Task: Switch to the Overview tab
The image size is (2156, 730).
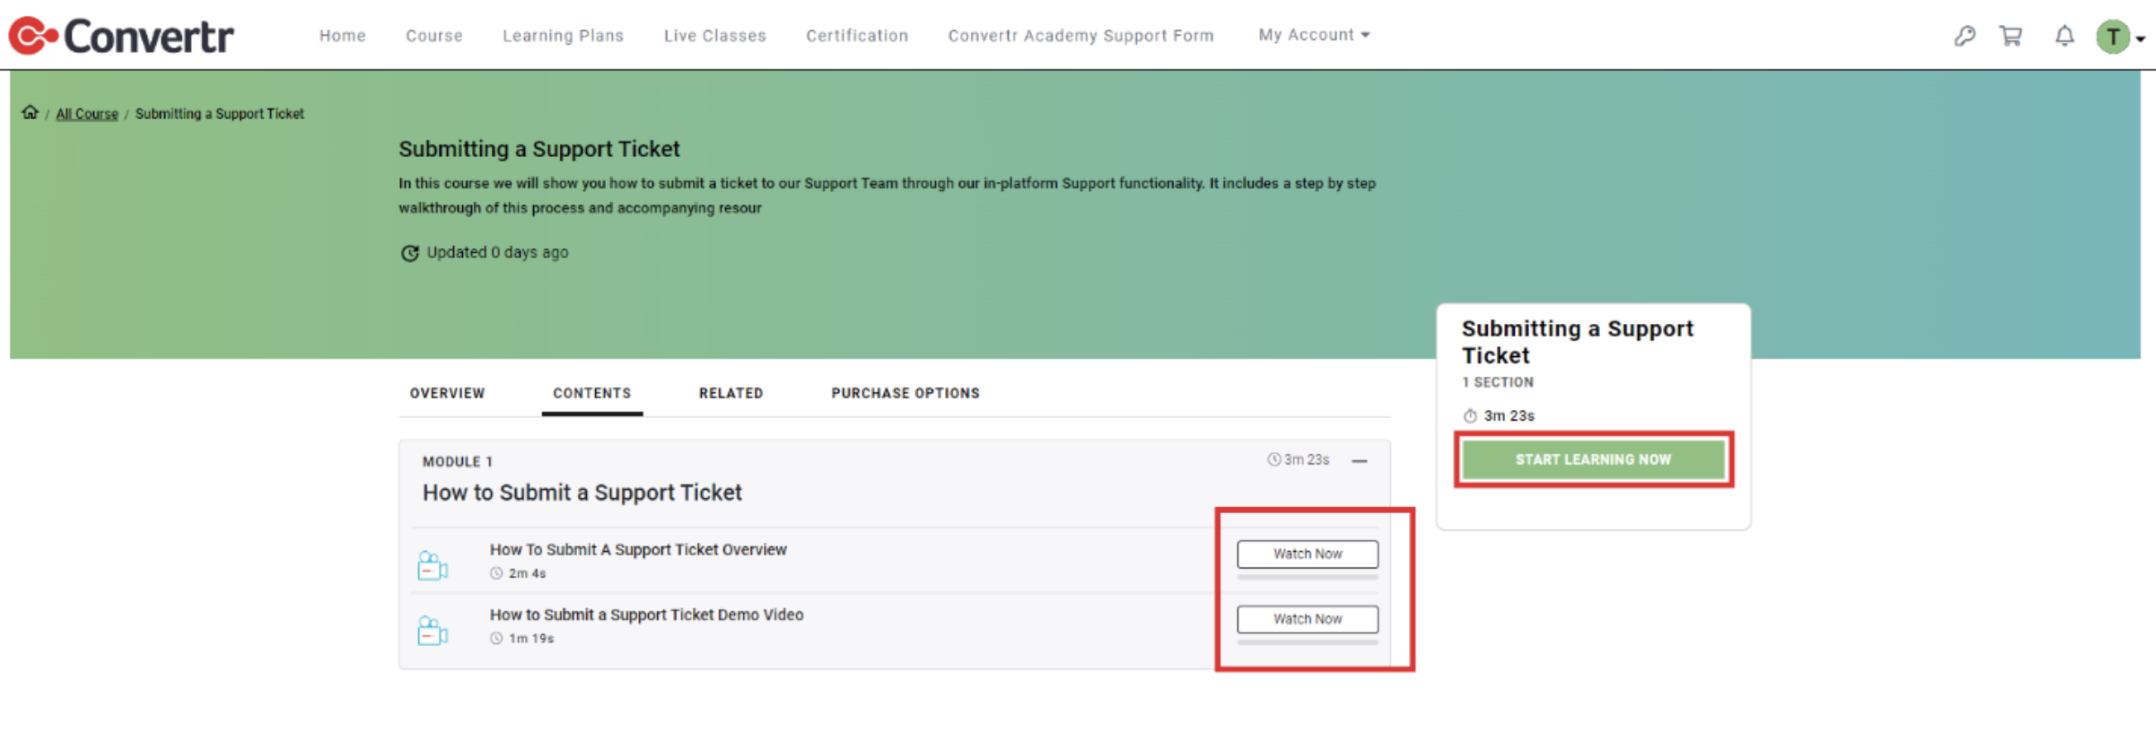Action: click(x=447, y=393)
